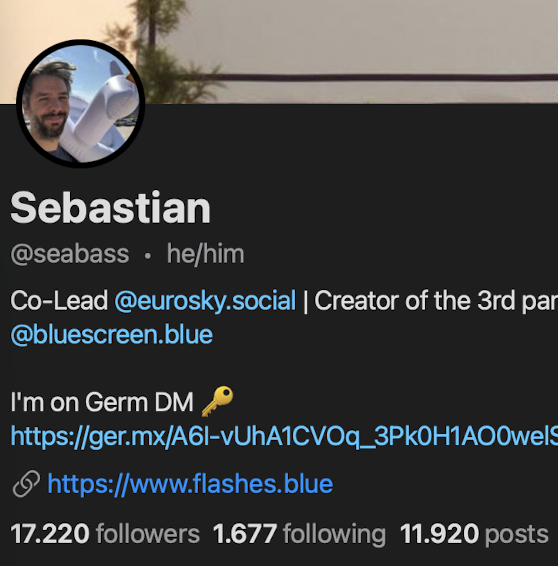
Task: Click the Co-Lead text in bio
Action: pos(59,301)
